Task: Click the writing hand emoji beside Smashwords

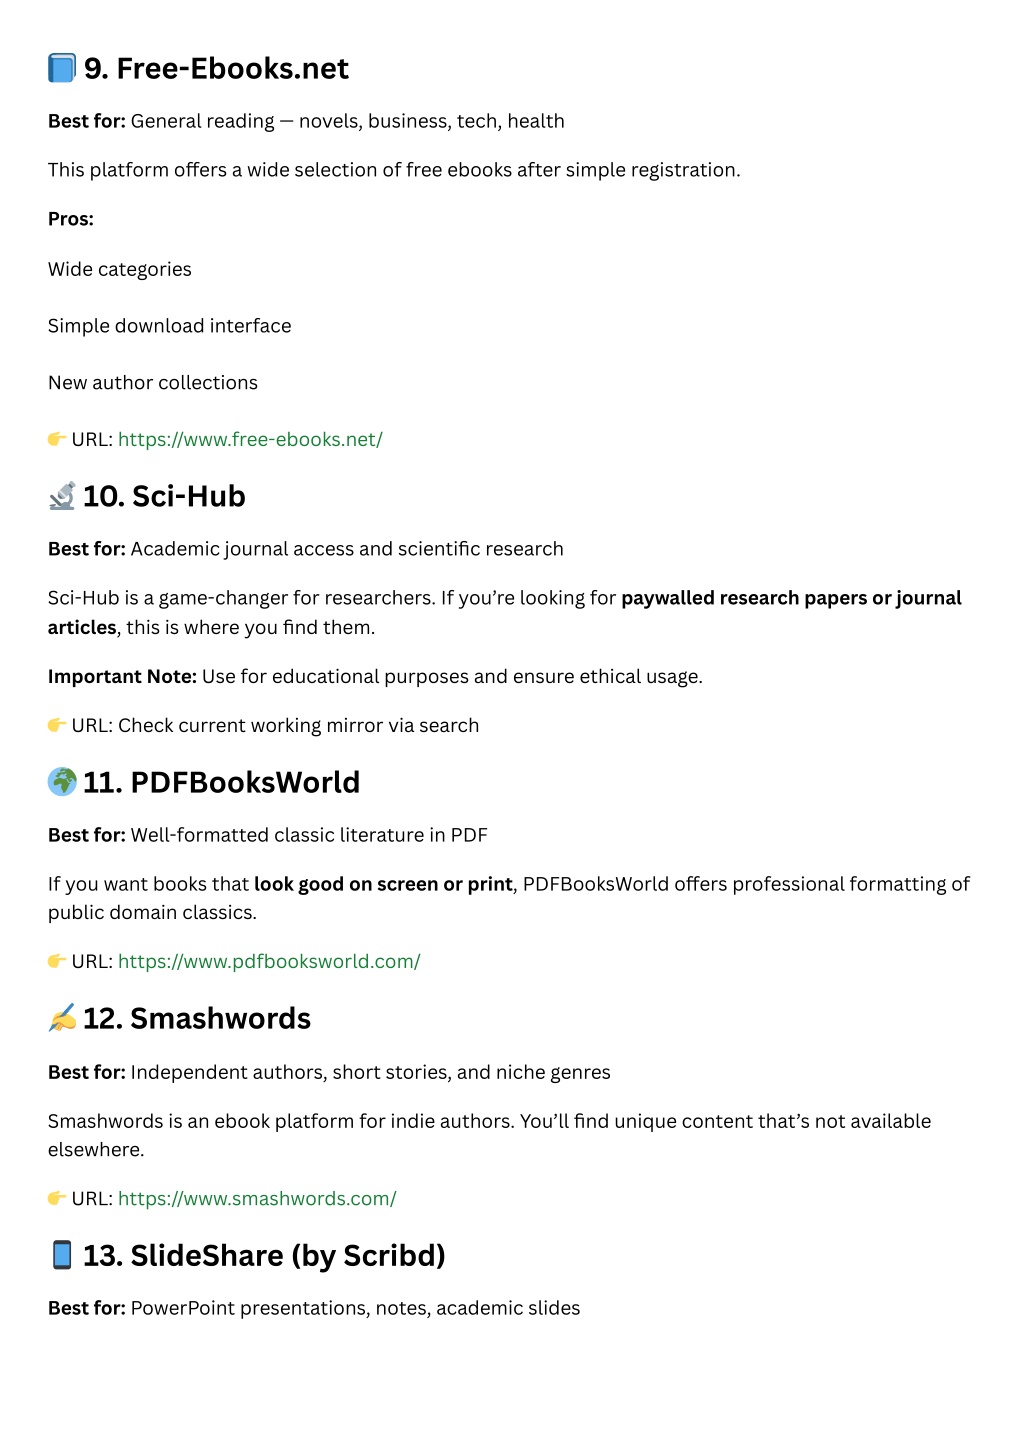Action: tap(62, 1018)
